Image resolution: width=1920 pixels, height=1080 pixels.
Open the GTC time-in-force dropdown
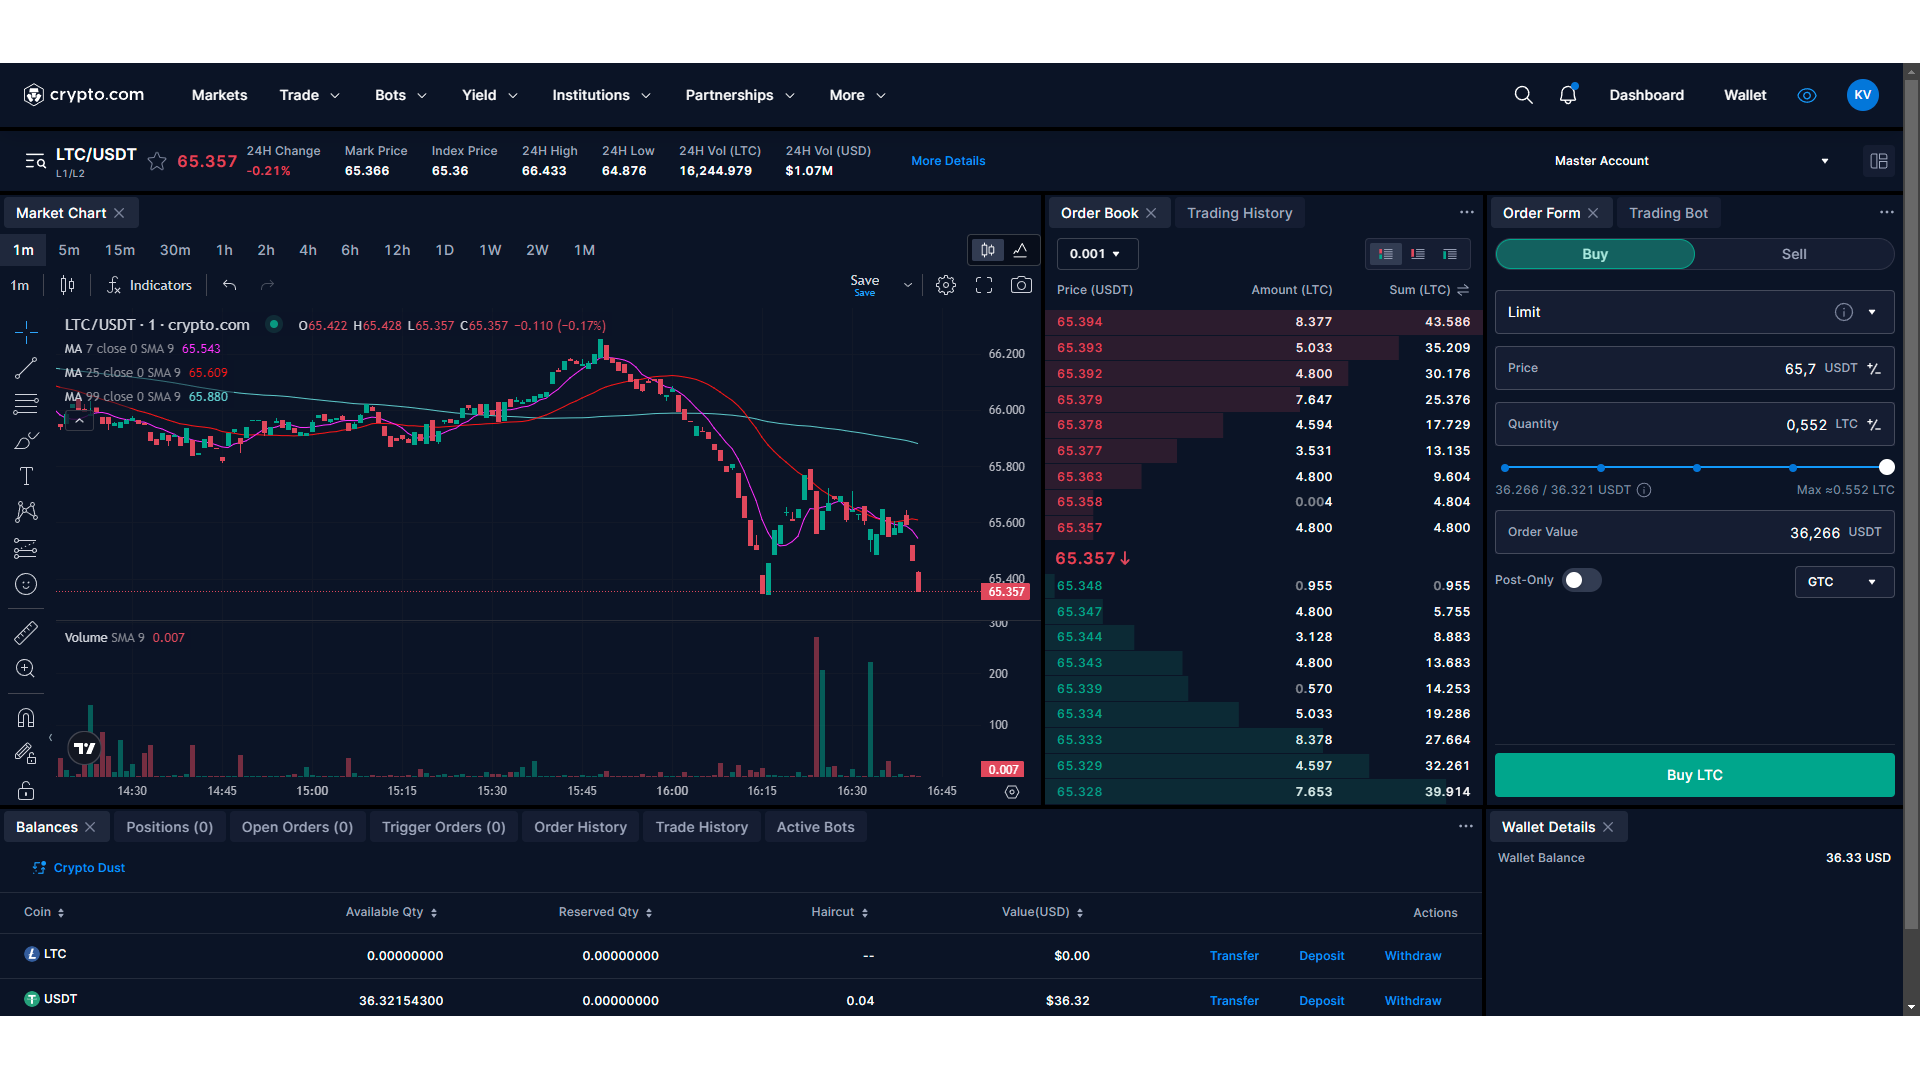tap(1844, 582)
